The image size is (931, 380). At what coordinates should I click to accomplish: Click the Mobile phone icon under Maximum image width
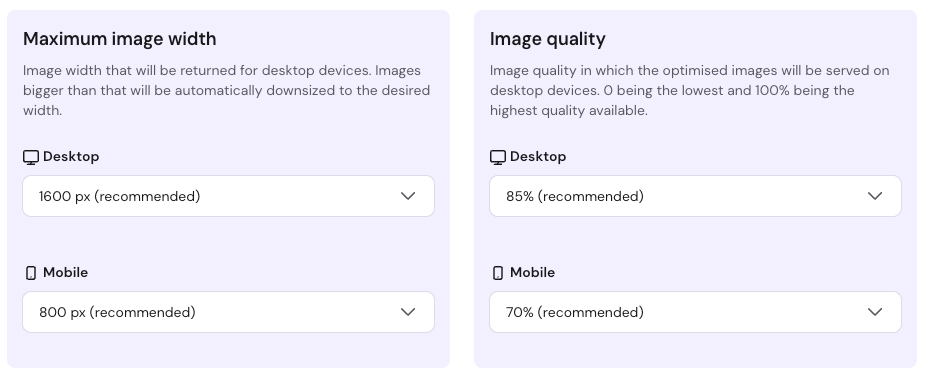31,273
